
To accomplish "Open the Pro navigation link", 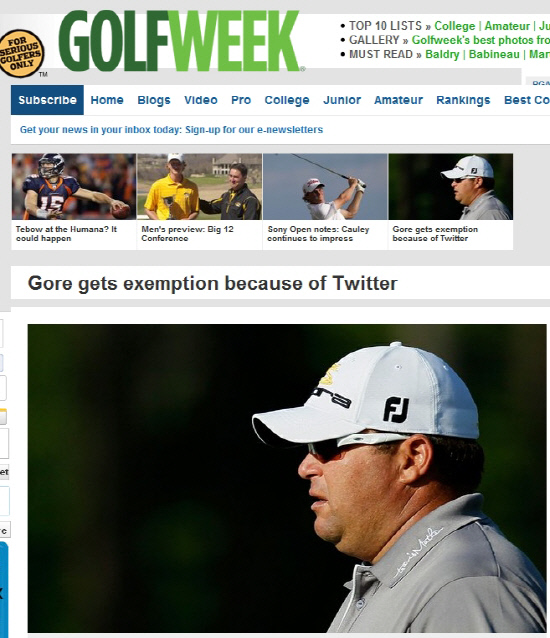I will tap(241, 100).
